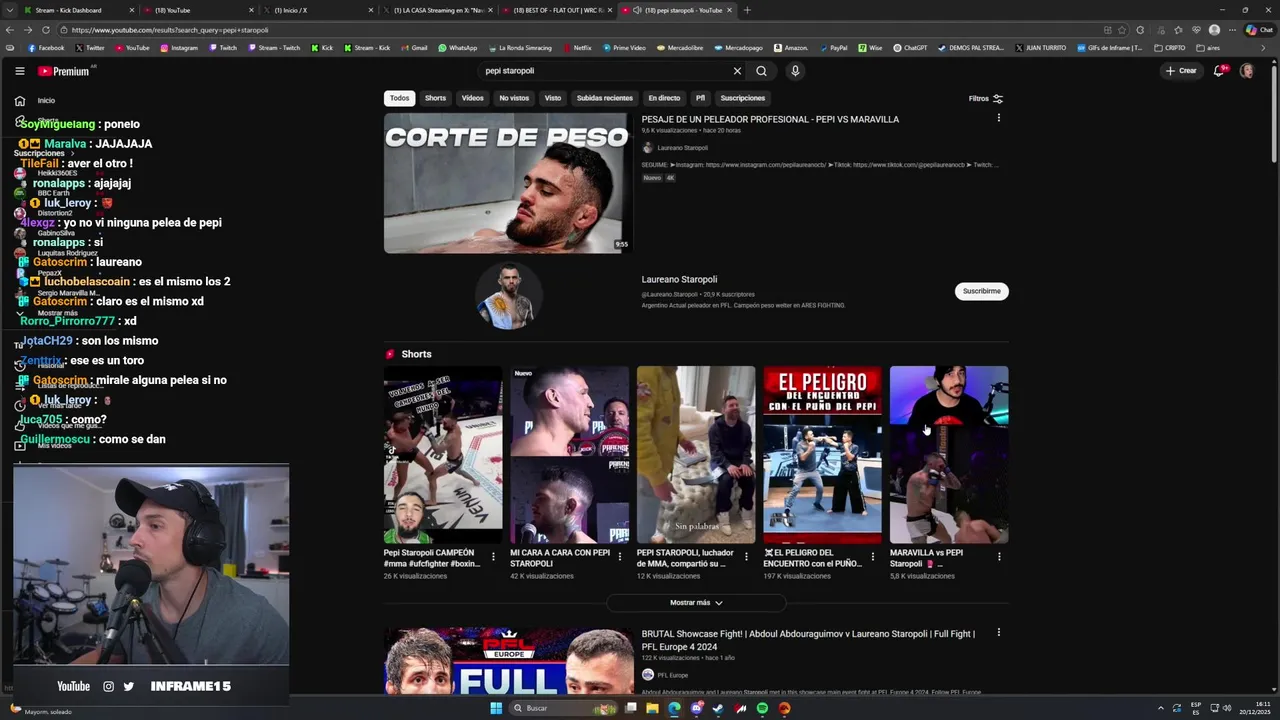Click Laureano Staropoli channel avatar
The height and width of the screenshot is (720, 1280).
[x=509, y=296]
